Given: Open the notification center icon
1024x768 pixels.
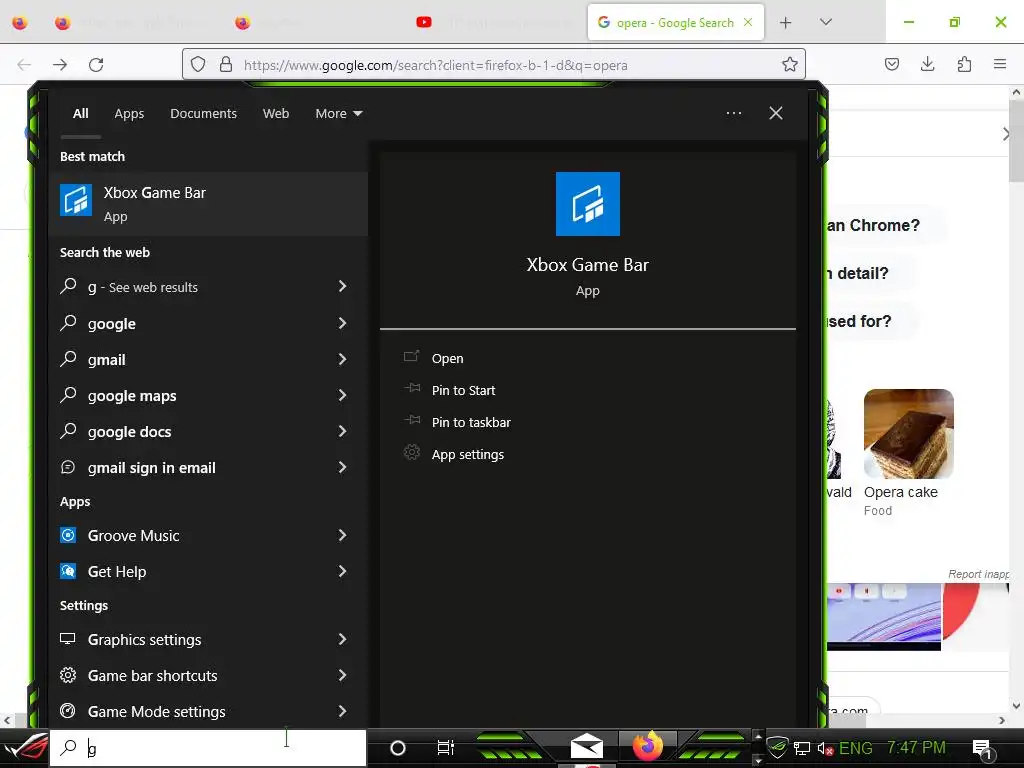Looking at the screenshot, I should [982, 748].
